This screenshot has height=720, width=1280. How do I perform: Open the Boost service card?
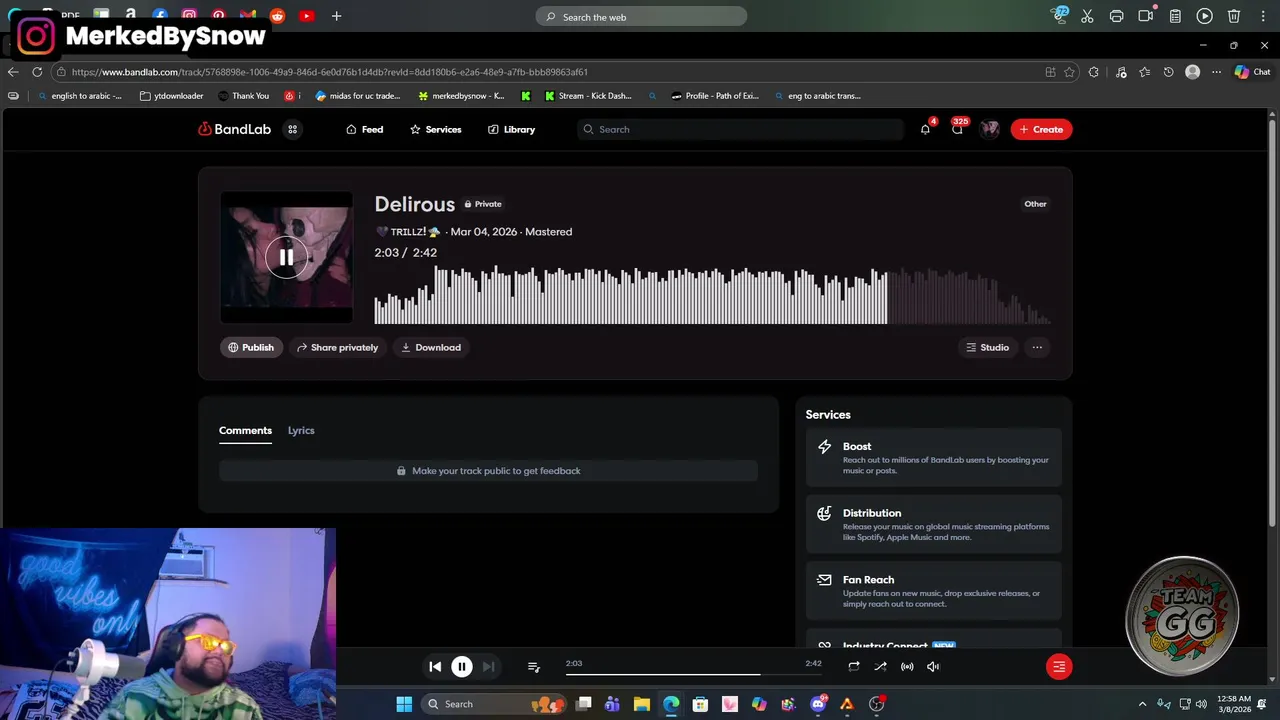click(934, 458)
